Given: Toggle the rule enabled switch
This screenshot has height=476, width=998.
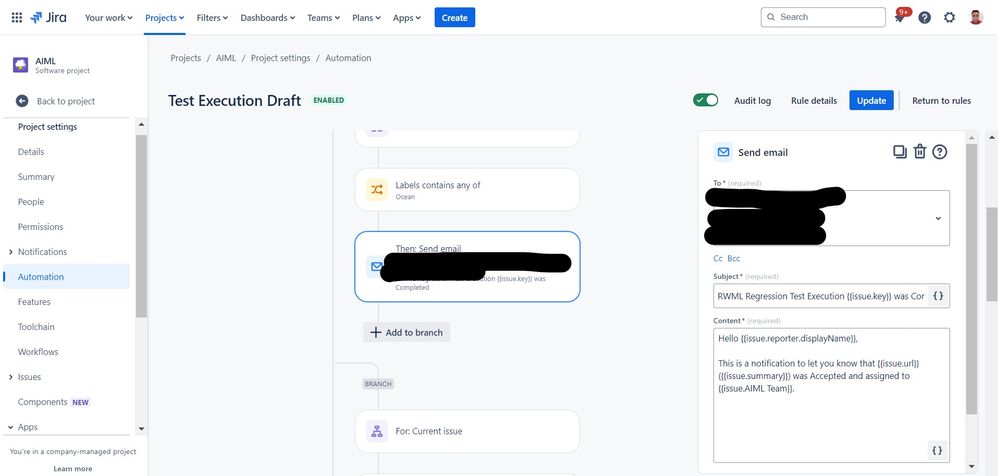Looking at the screenshot, I should (705, 100).
